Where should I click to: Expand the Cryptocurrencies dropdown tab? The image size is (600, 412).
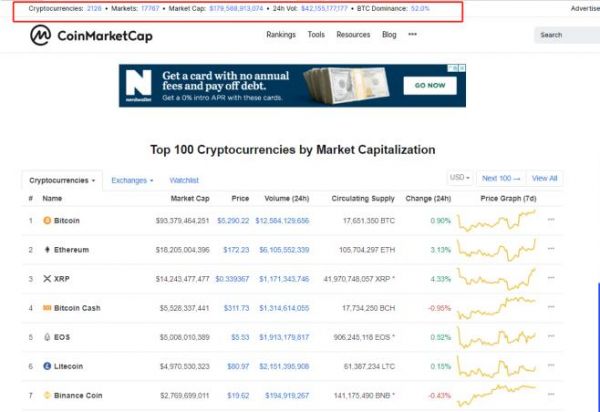click(x=62, y=181)
